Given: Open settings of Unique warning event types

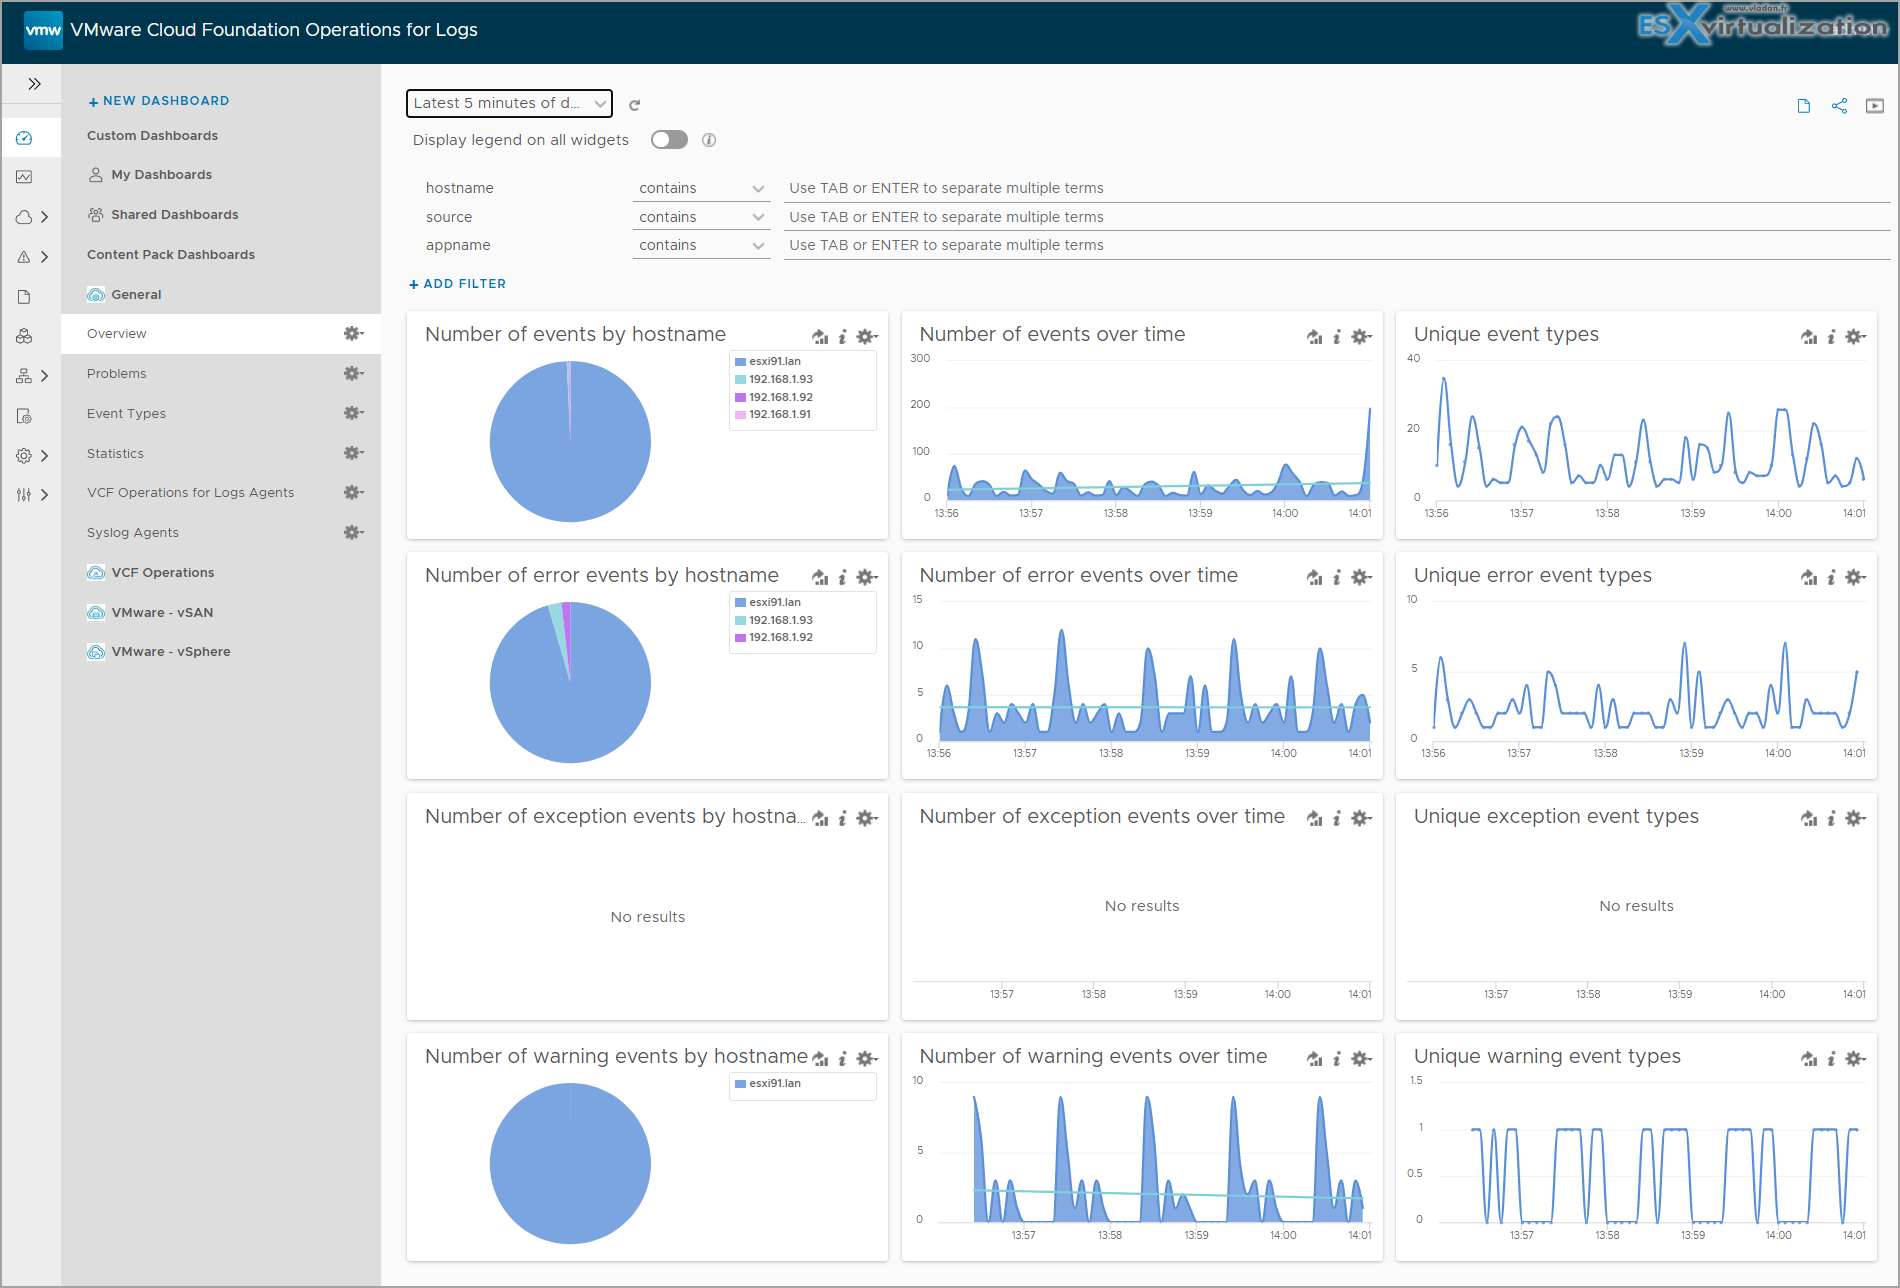Looking at the screenshot, I should [1856, 1059].
